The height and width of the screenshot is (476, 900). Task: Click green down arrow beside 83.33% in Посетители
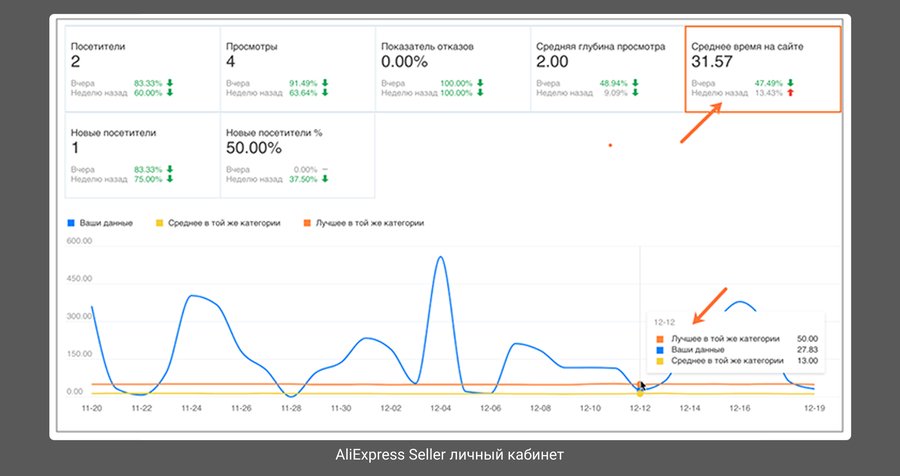tap(170, 83)
